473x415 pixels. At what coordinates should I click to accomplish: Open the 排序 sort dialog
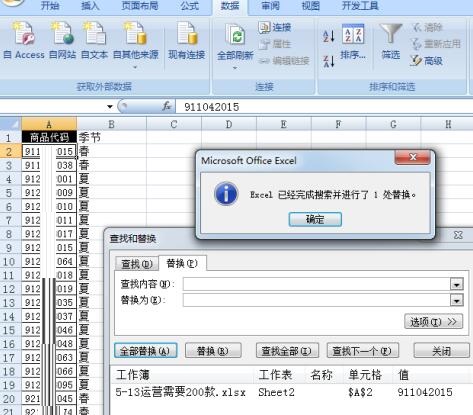(x=353, y=42)
